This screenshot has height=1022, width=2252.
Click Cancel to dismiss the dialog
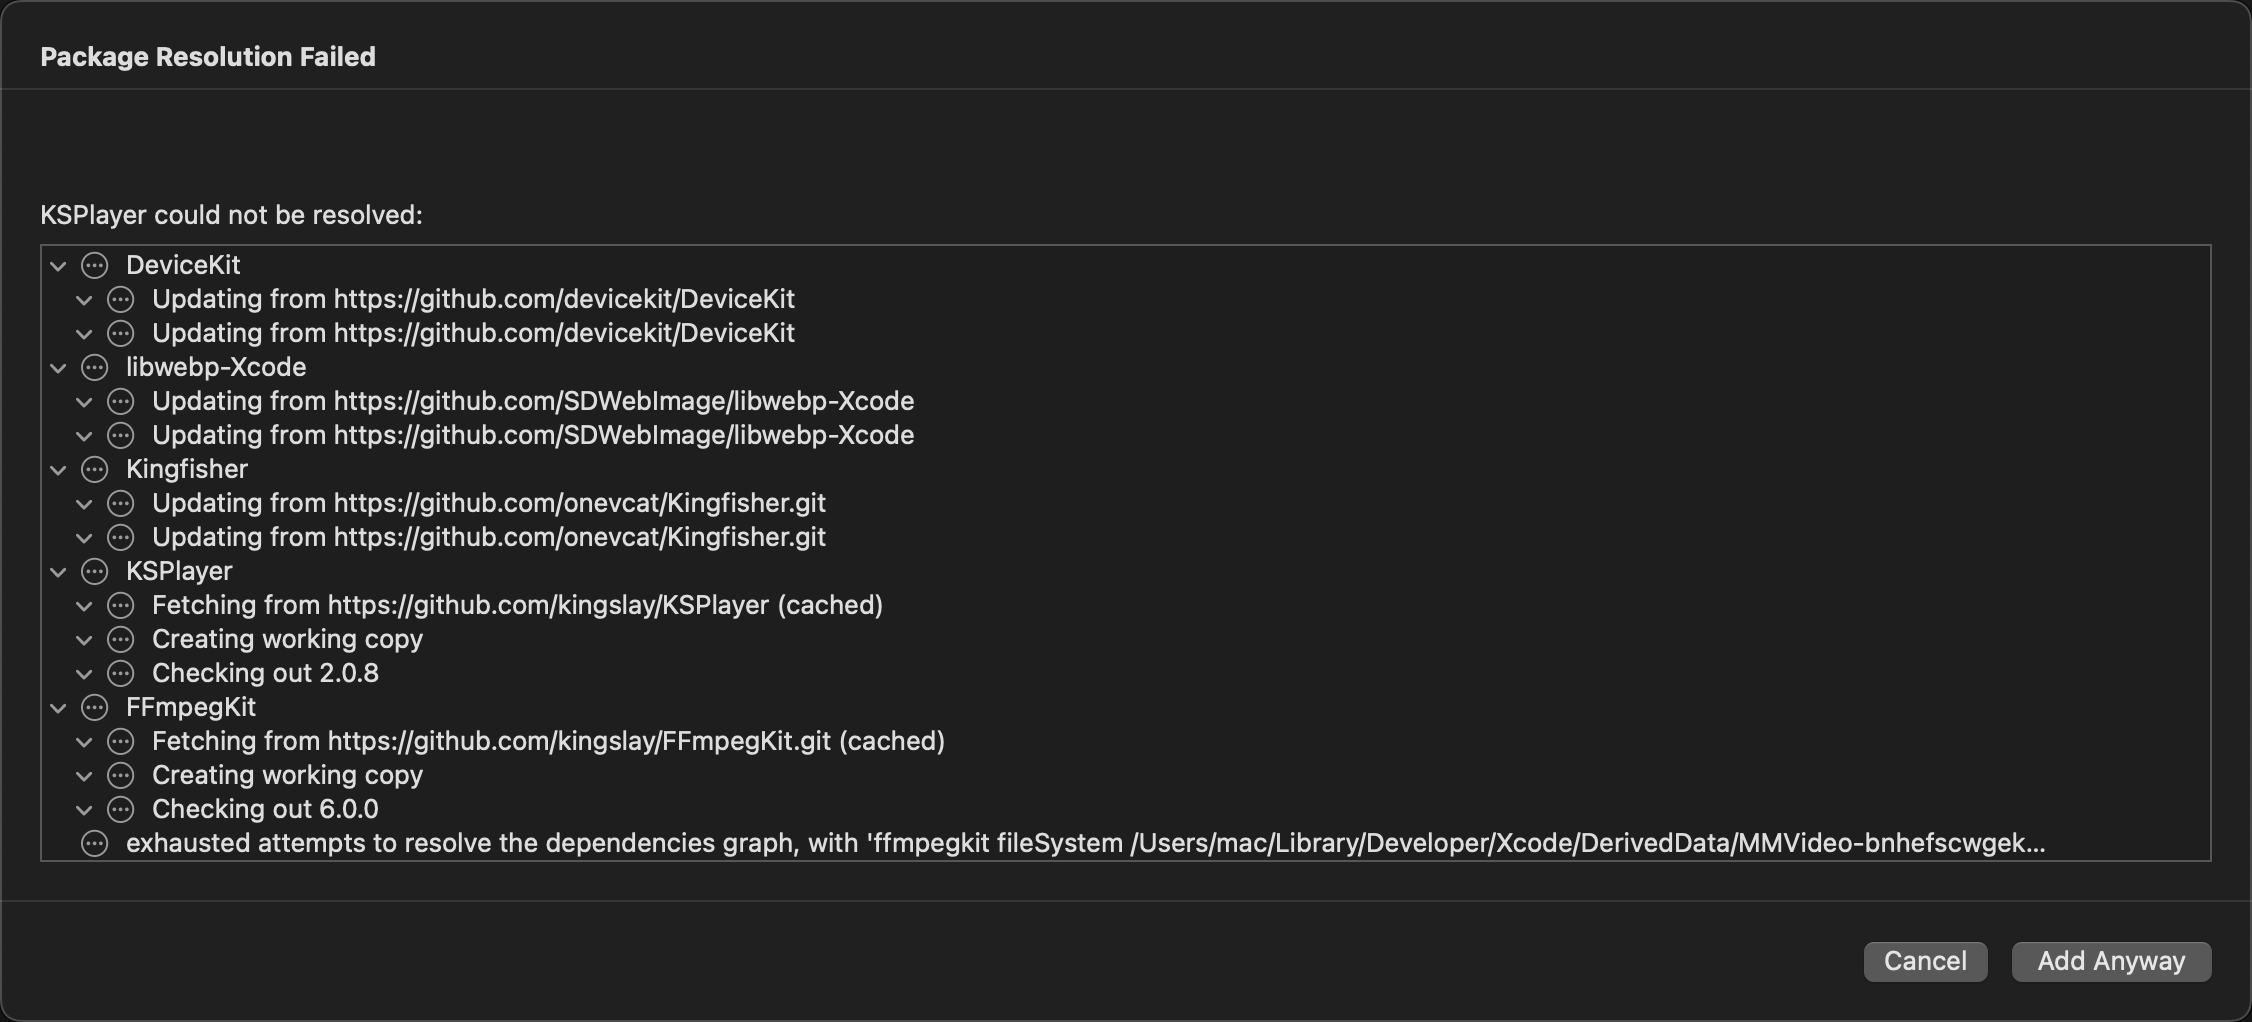pos(1924,961)
